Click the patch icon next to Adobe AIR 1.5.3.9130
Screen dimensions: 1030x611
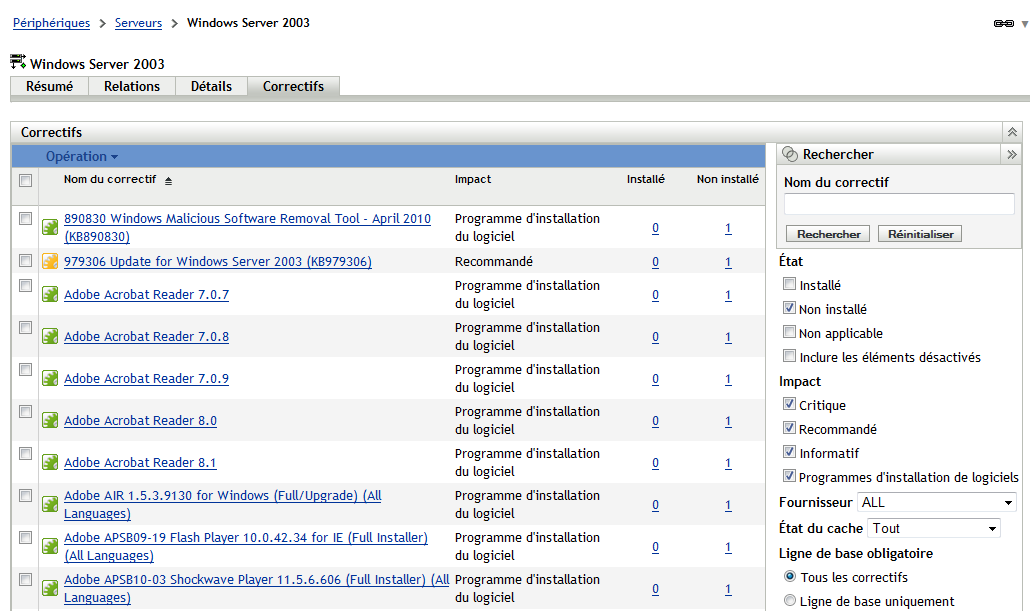[x=49, y=503]
